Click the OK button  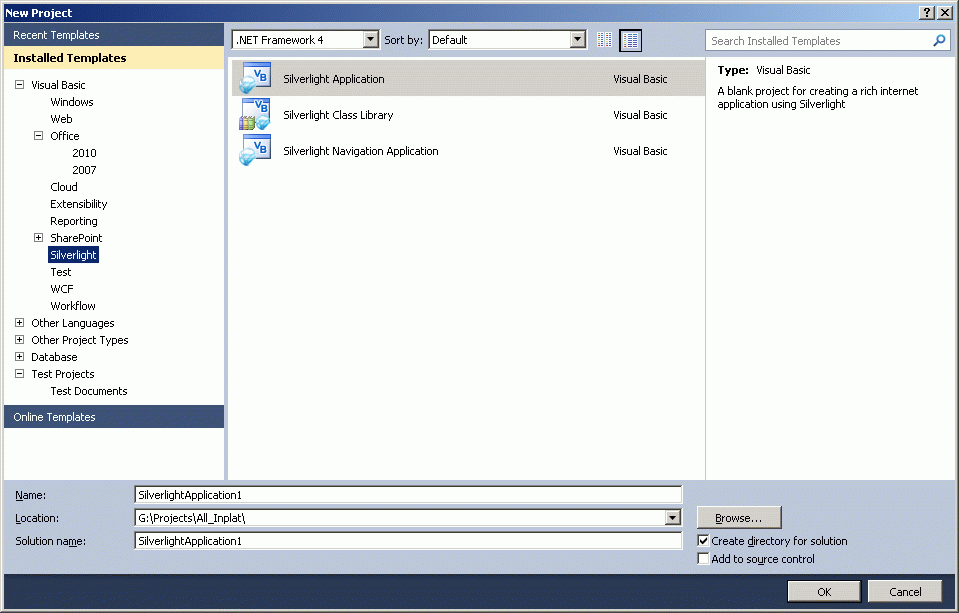click(824, 592)
